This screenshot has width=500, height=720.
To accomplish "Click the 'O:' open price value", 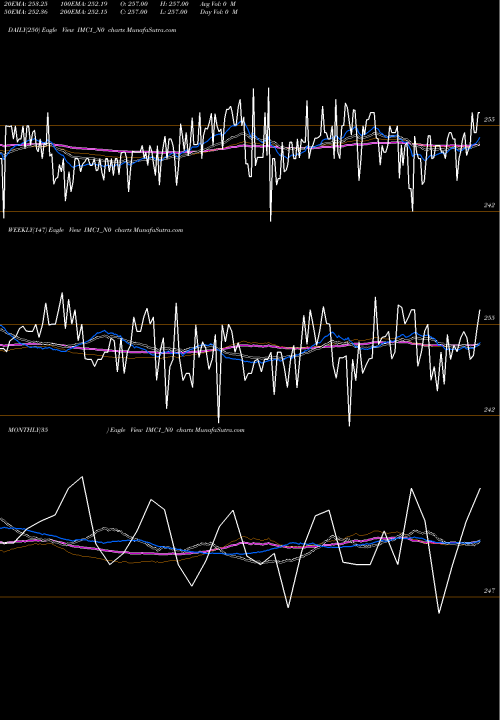I will tap(134, 4).
